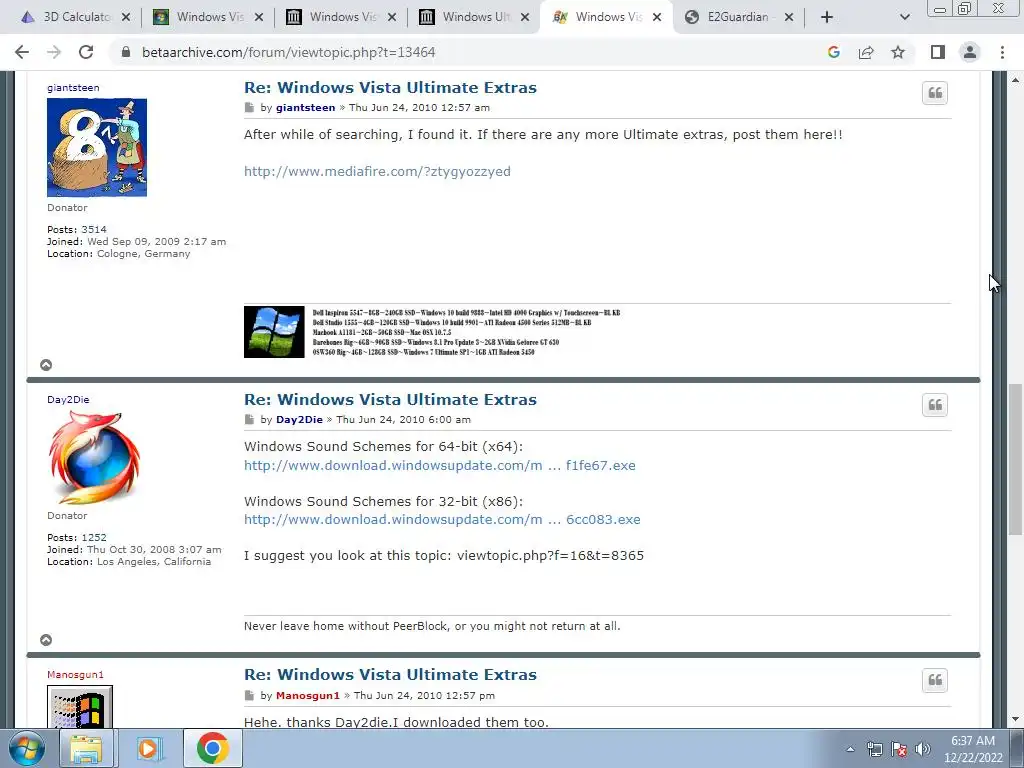Bookmark this page with star icon
This screenshot has height=768, width=1024.
[898, 52]
